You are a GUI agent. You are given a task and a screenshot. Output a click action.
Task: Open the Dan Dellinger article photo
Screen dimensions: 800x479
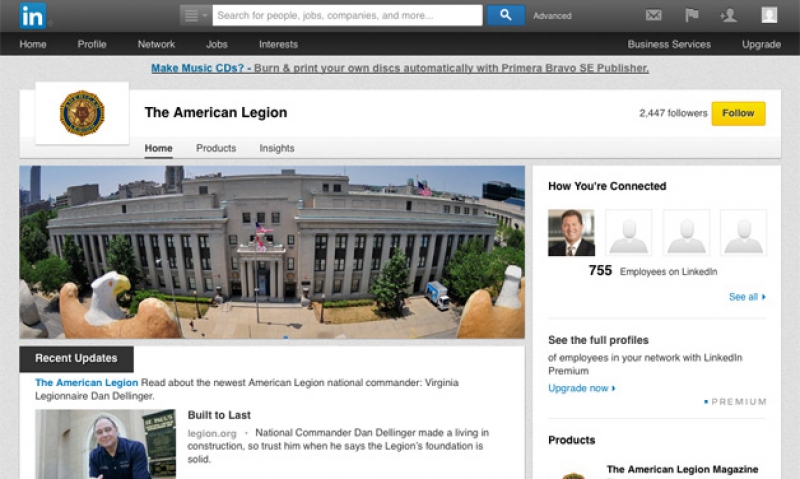[x=106, y=444]
